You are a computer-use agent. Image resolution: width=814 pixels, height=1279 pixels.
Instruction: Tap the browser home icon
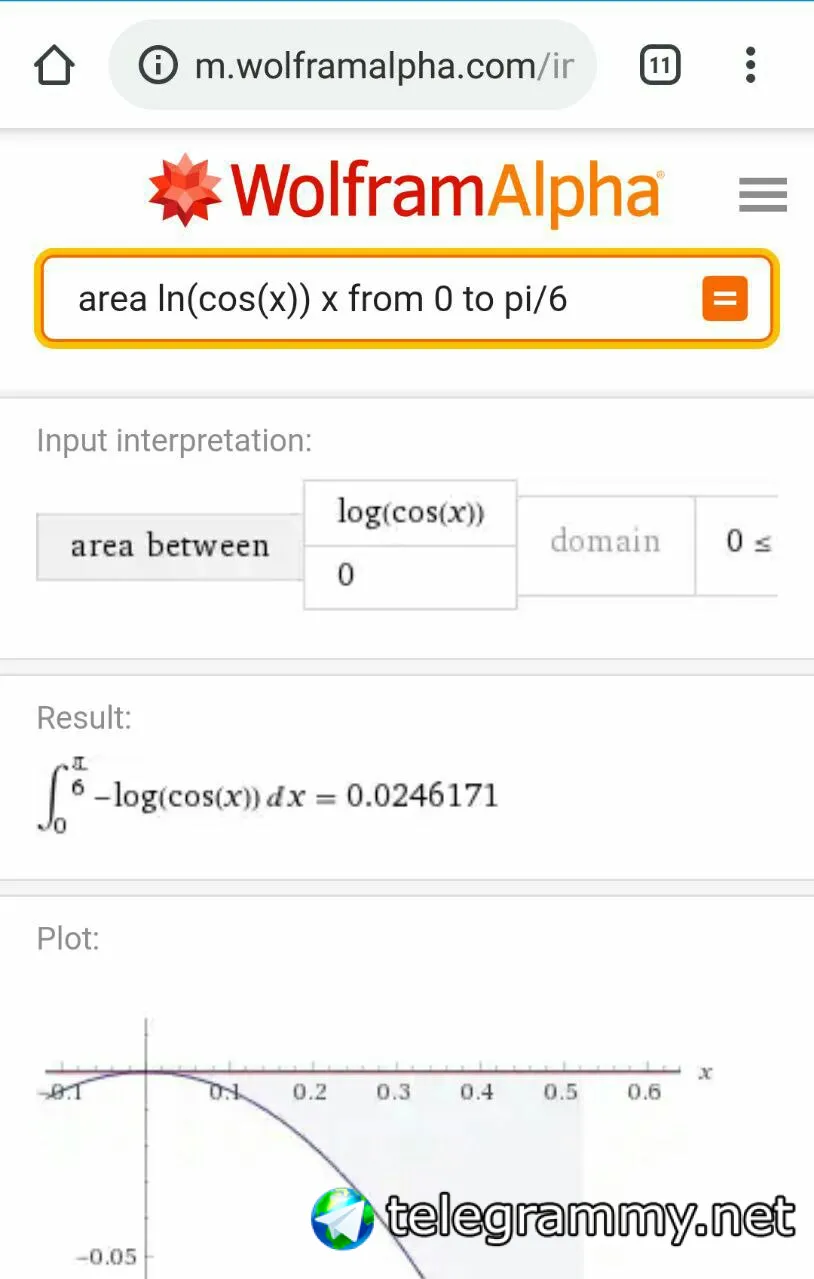tap(54, 66)
